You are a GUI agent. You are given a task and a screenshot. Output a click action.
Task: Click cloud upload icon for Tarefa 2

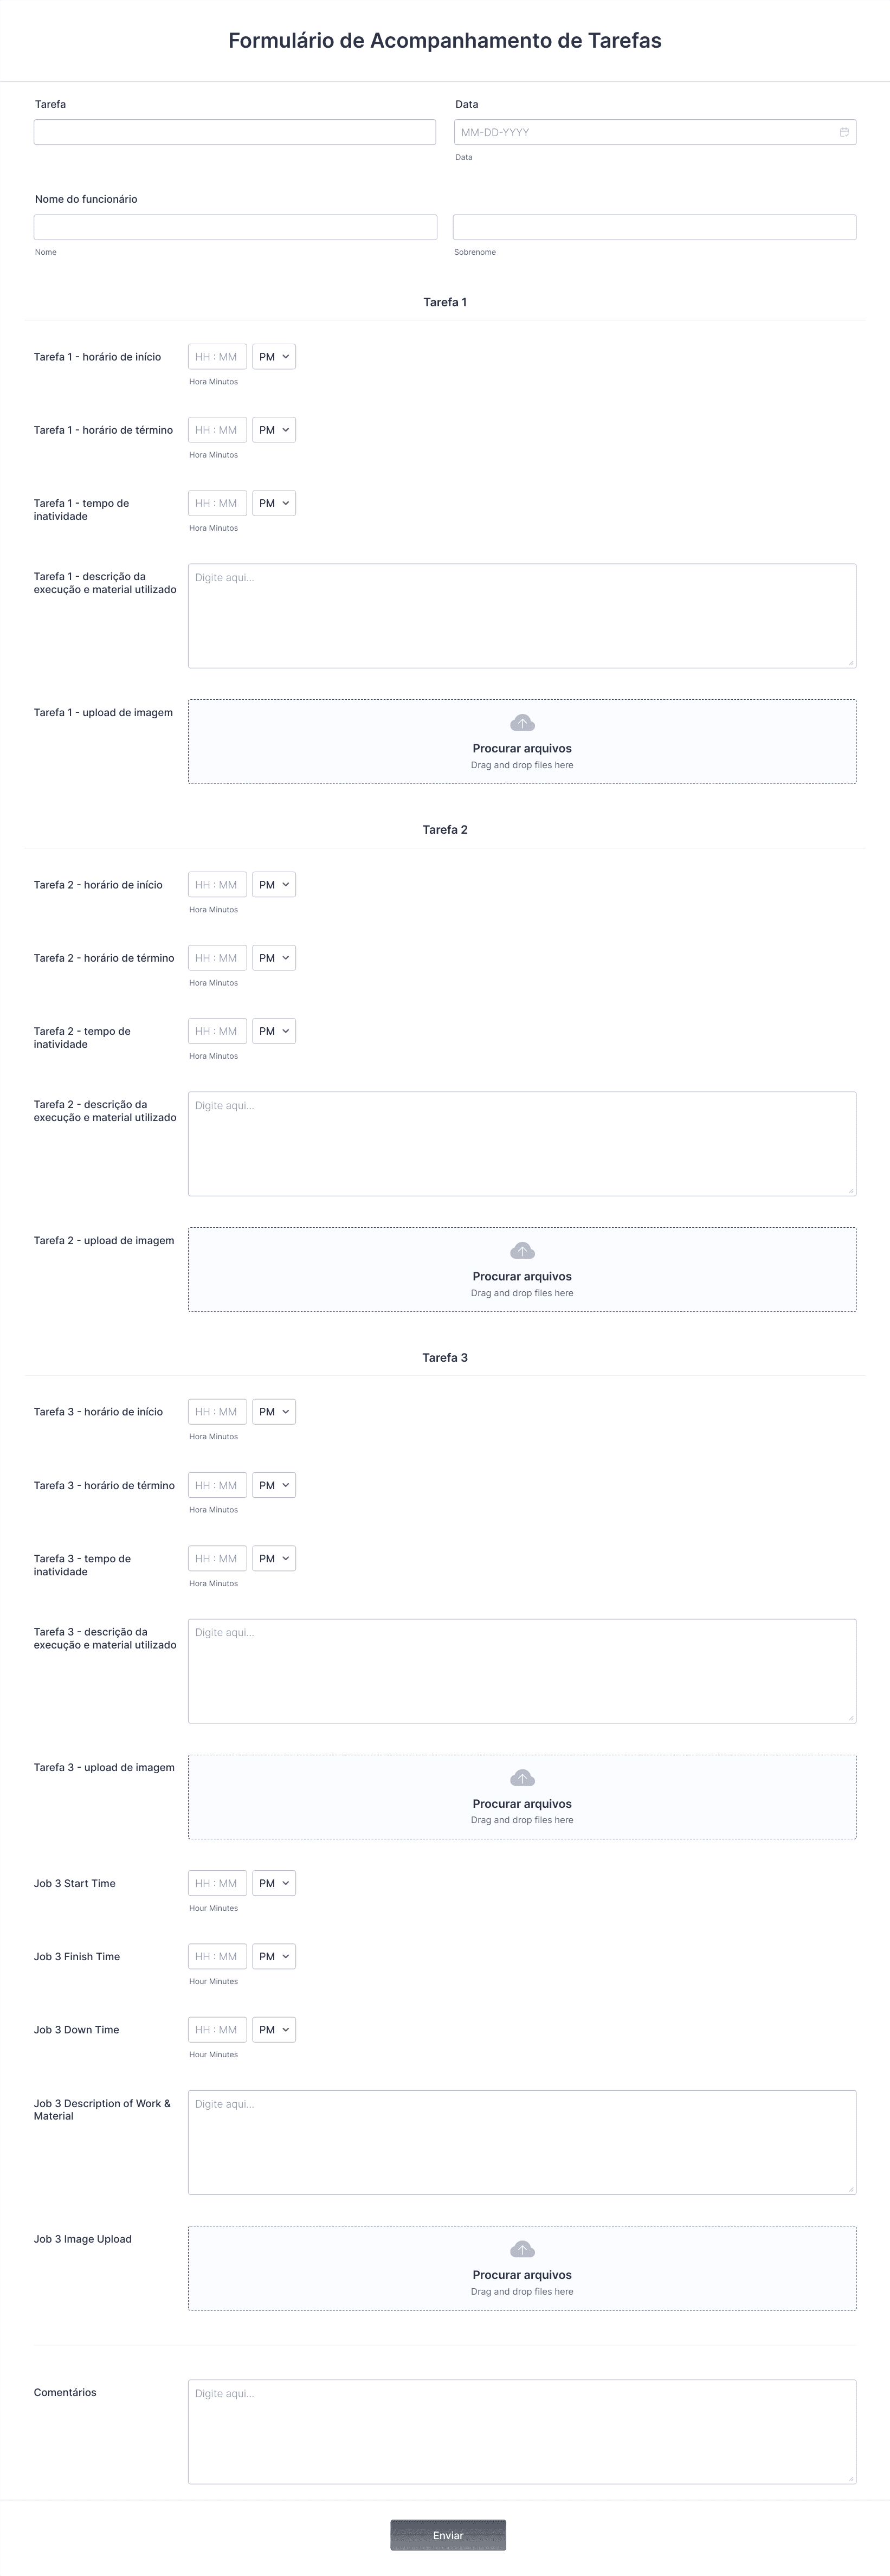522,1251
